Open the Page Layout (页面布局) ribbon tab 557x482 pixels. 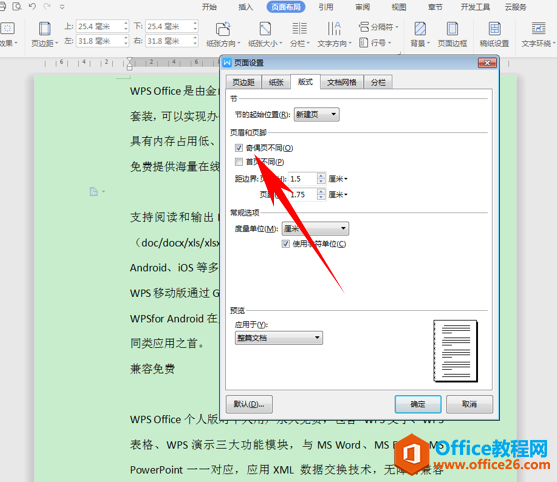coord(286,7)
